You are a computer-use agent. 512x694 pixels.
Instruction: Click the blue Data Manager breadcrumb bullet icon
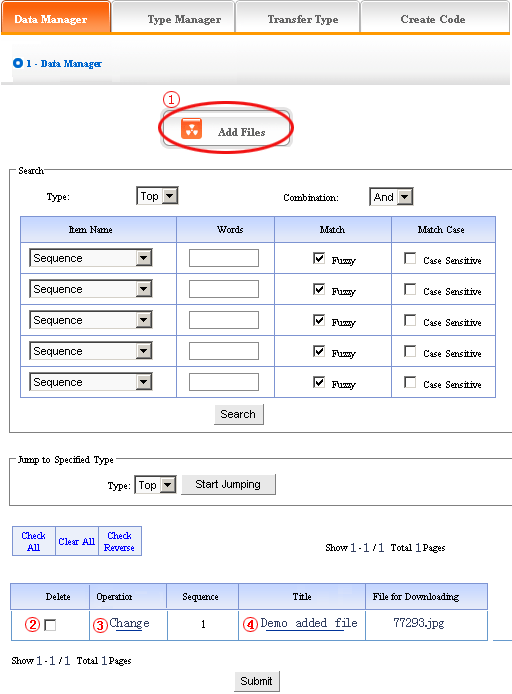coord(18,63)
